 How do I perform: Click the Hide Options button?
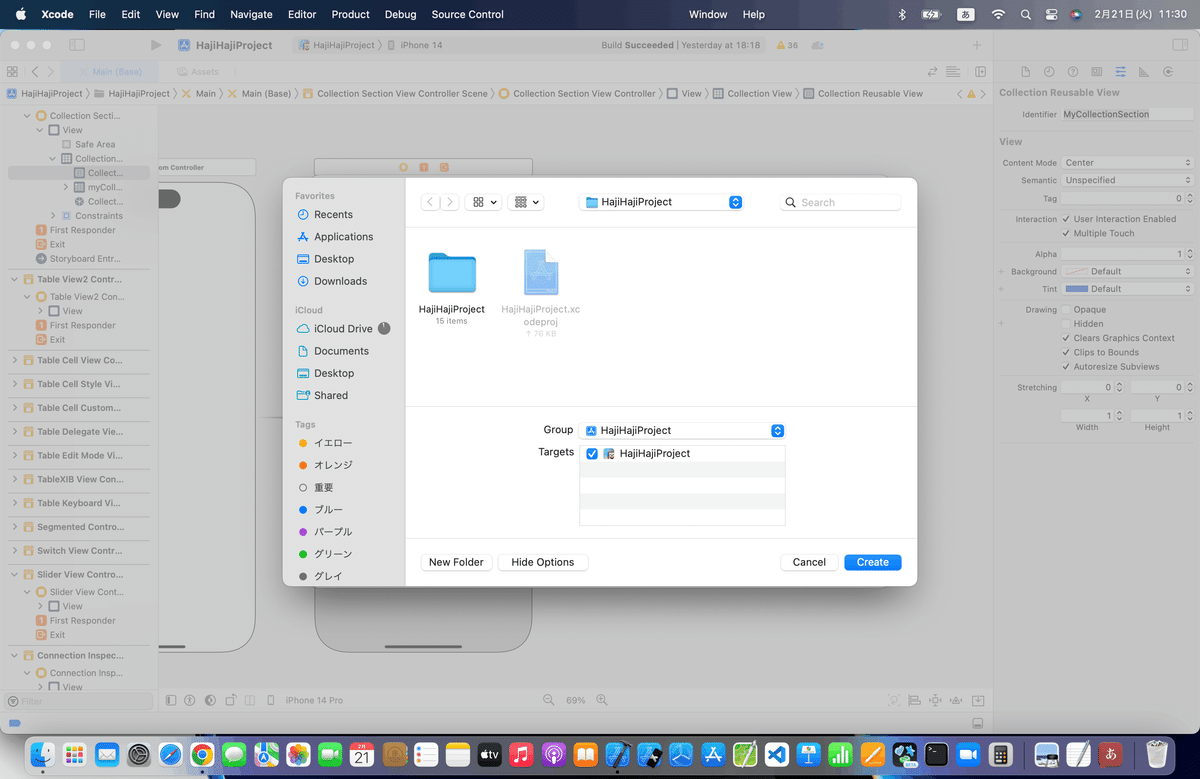coord(543,562)
